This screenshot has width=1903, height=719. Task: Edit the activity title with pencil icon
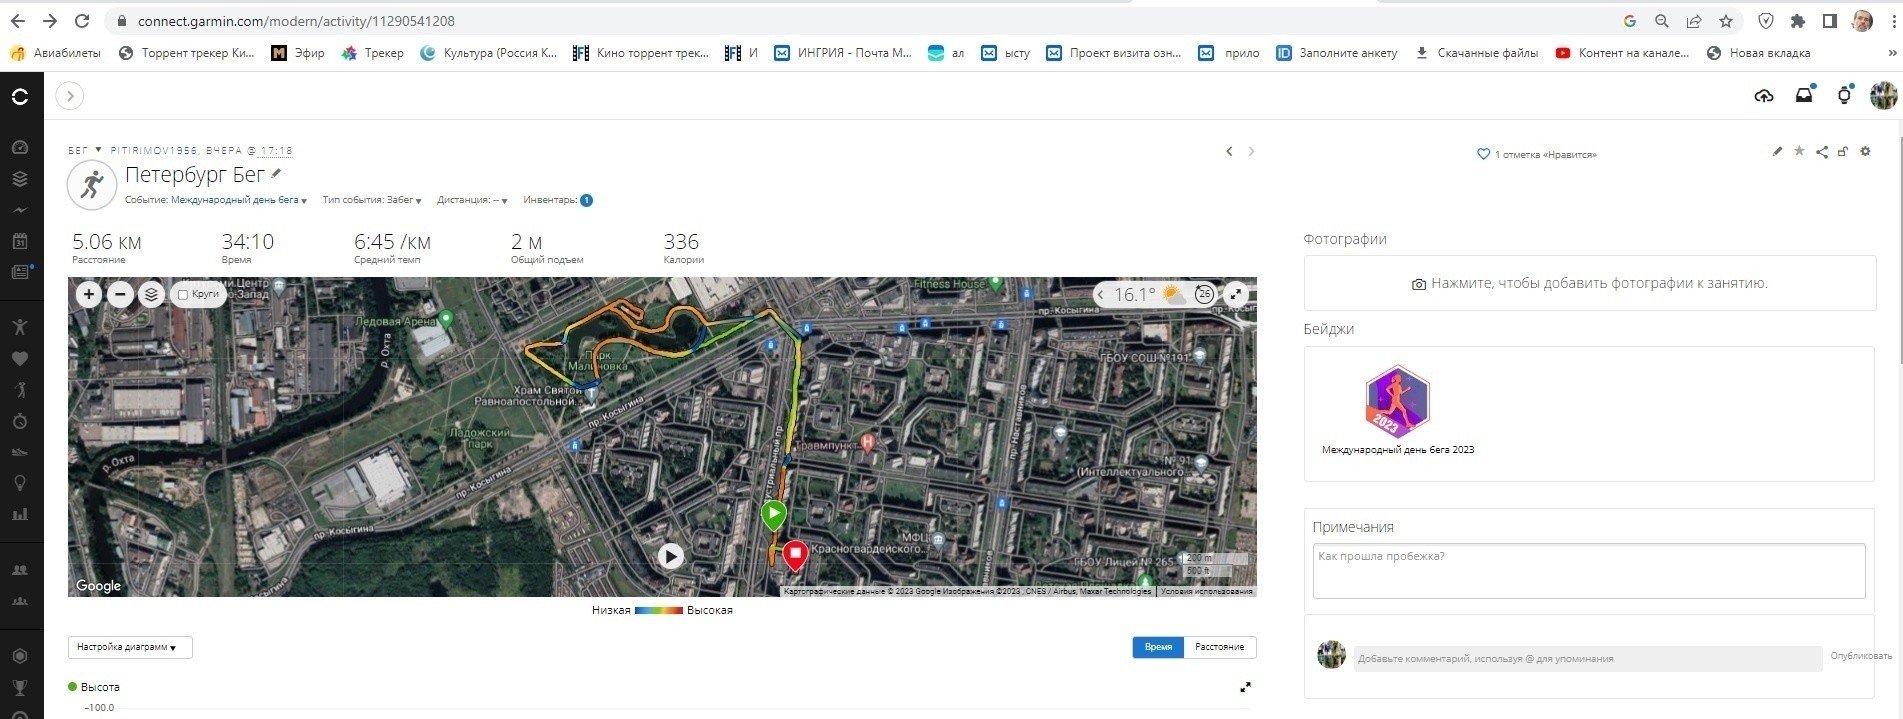click(x=277, y=174)
